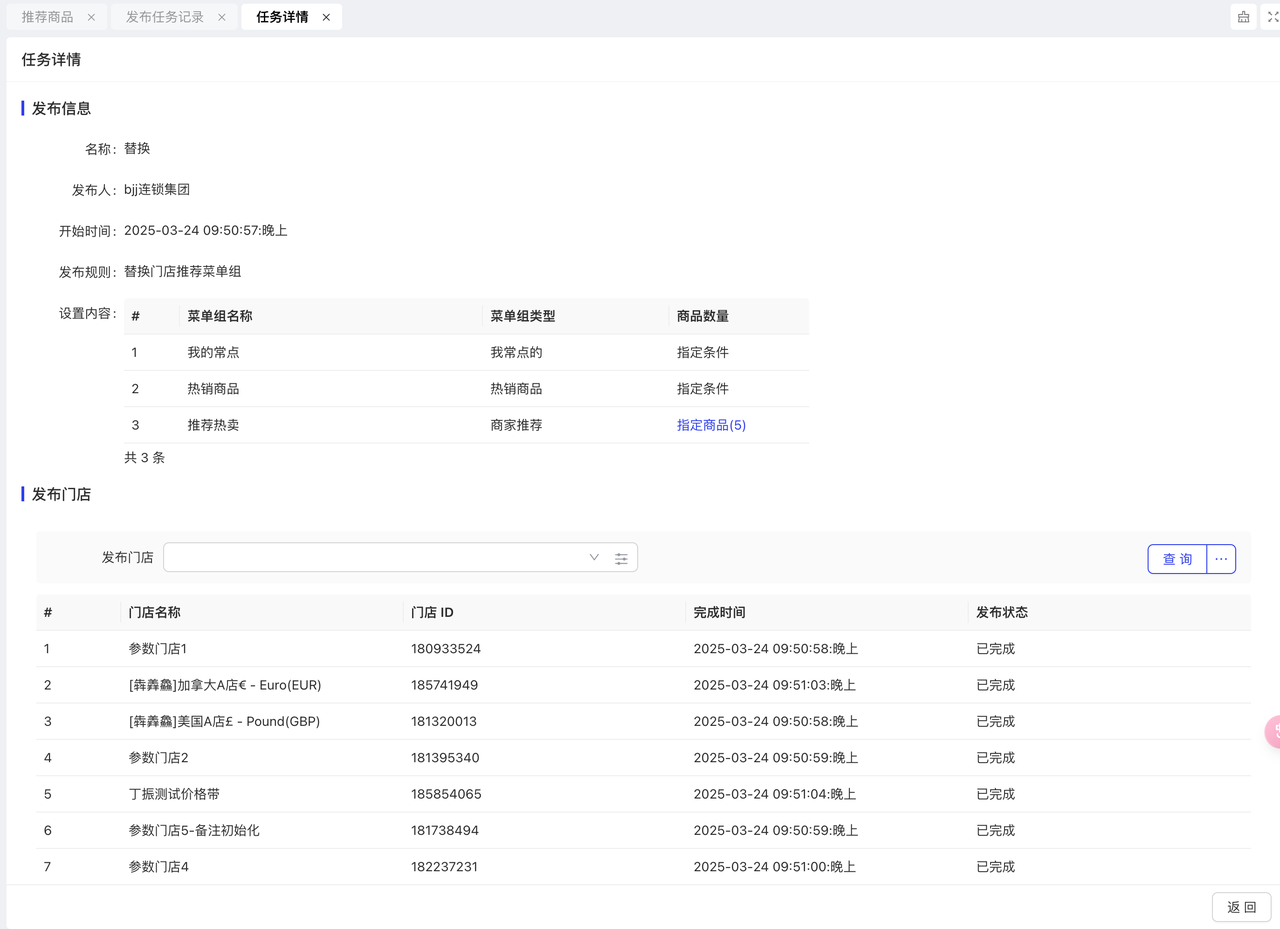Image resolution: width=1280 pixels, height=929 pixels.
Task: Click store ID 181738494
Action: pos(445,830)
